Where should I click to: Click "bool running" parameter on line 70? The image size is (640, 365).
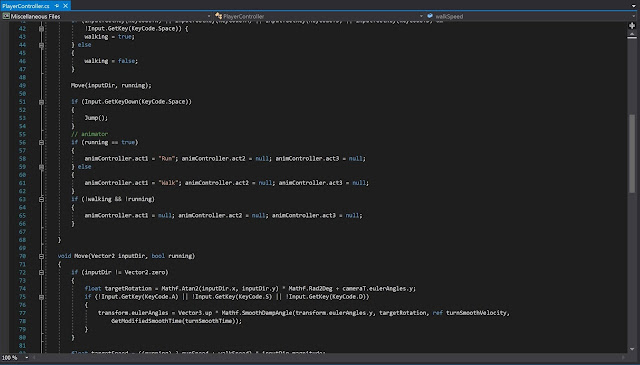tap(171, 256)
